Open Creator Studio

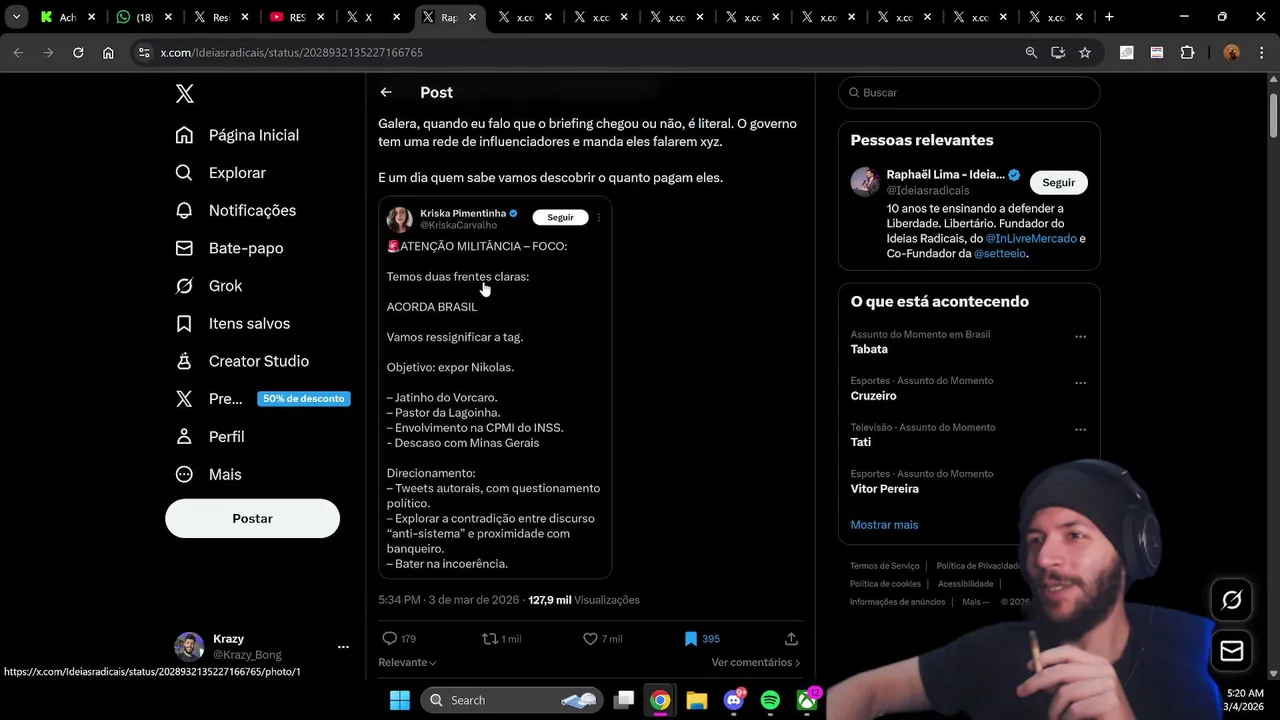(241, 361)
